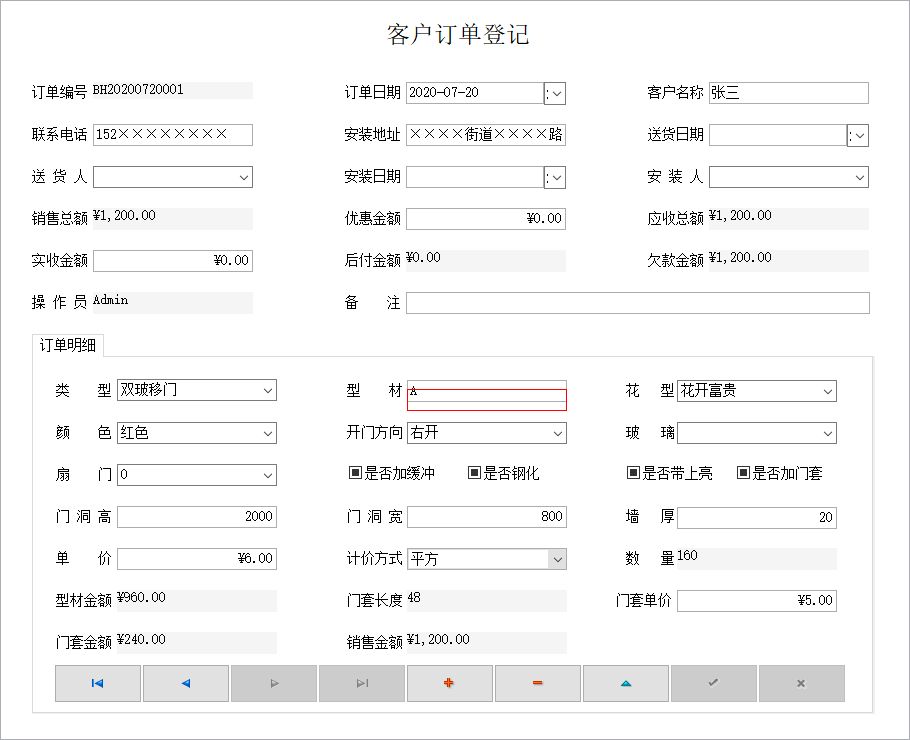This screenshot has width=910, height=740.
Task: Click the 客户名称 input field
Action: (x=789, y=93)
